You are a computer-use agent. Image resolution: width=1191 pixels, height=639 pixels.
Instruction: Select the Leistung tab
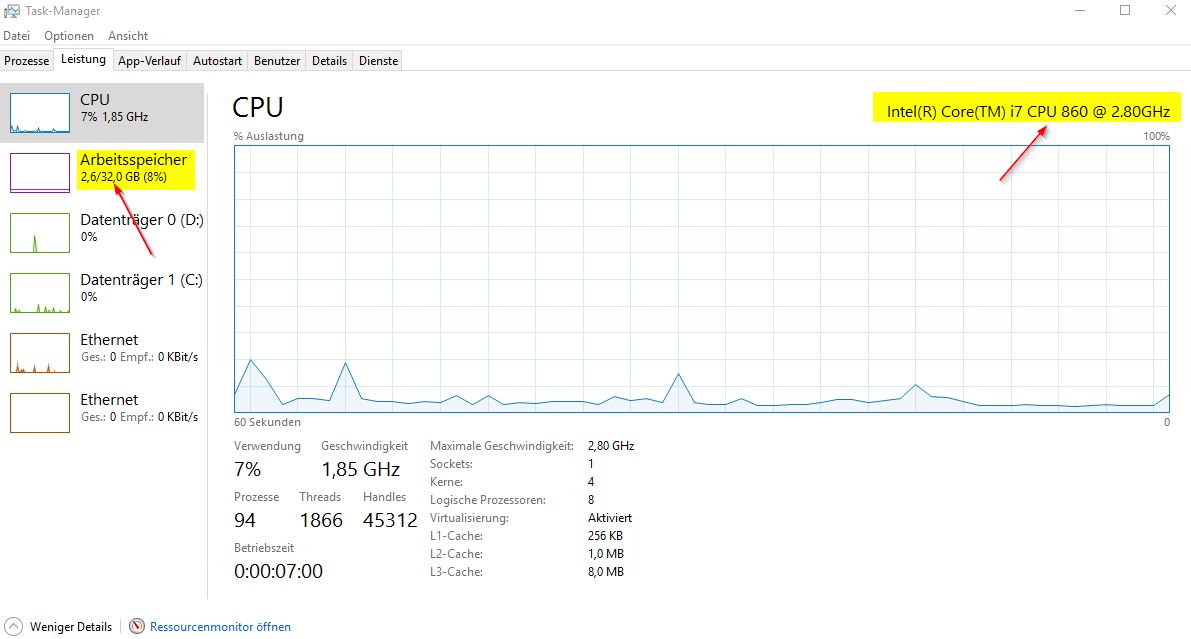84,59
